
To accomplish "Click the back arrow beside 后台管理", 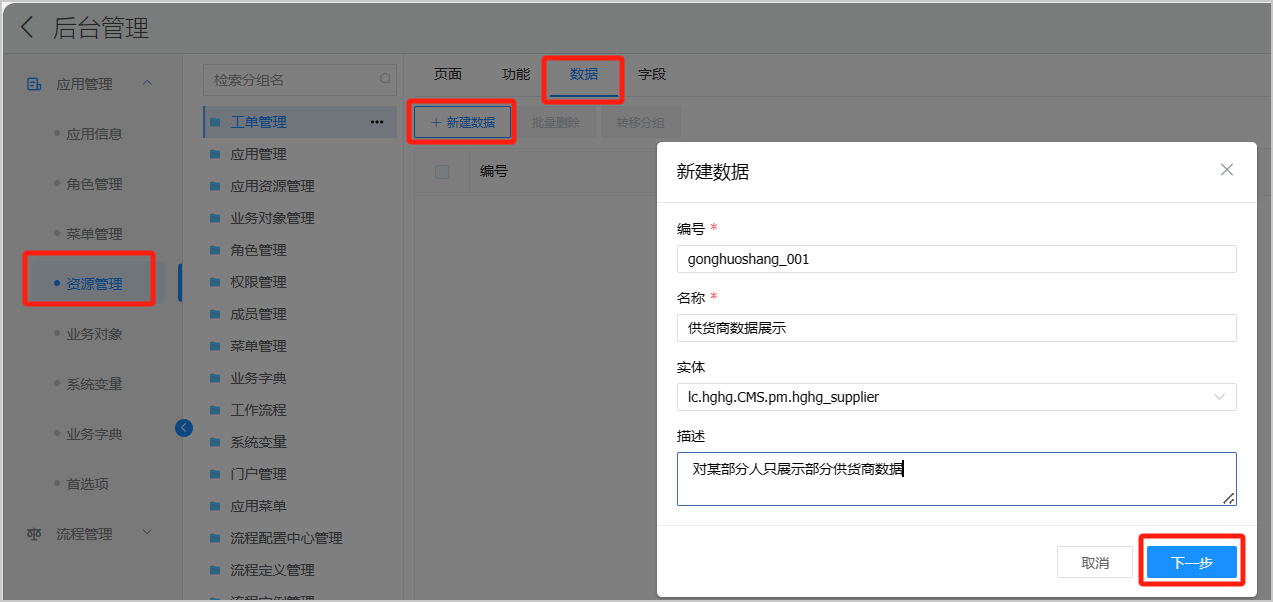I will [x=27, y=28].
